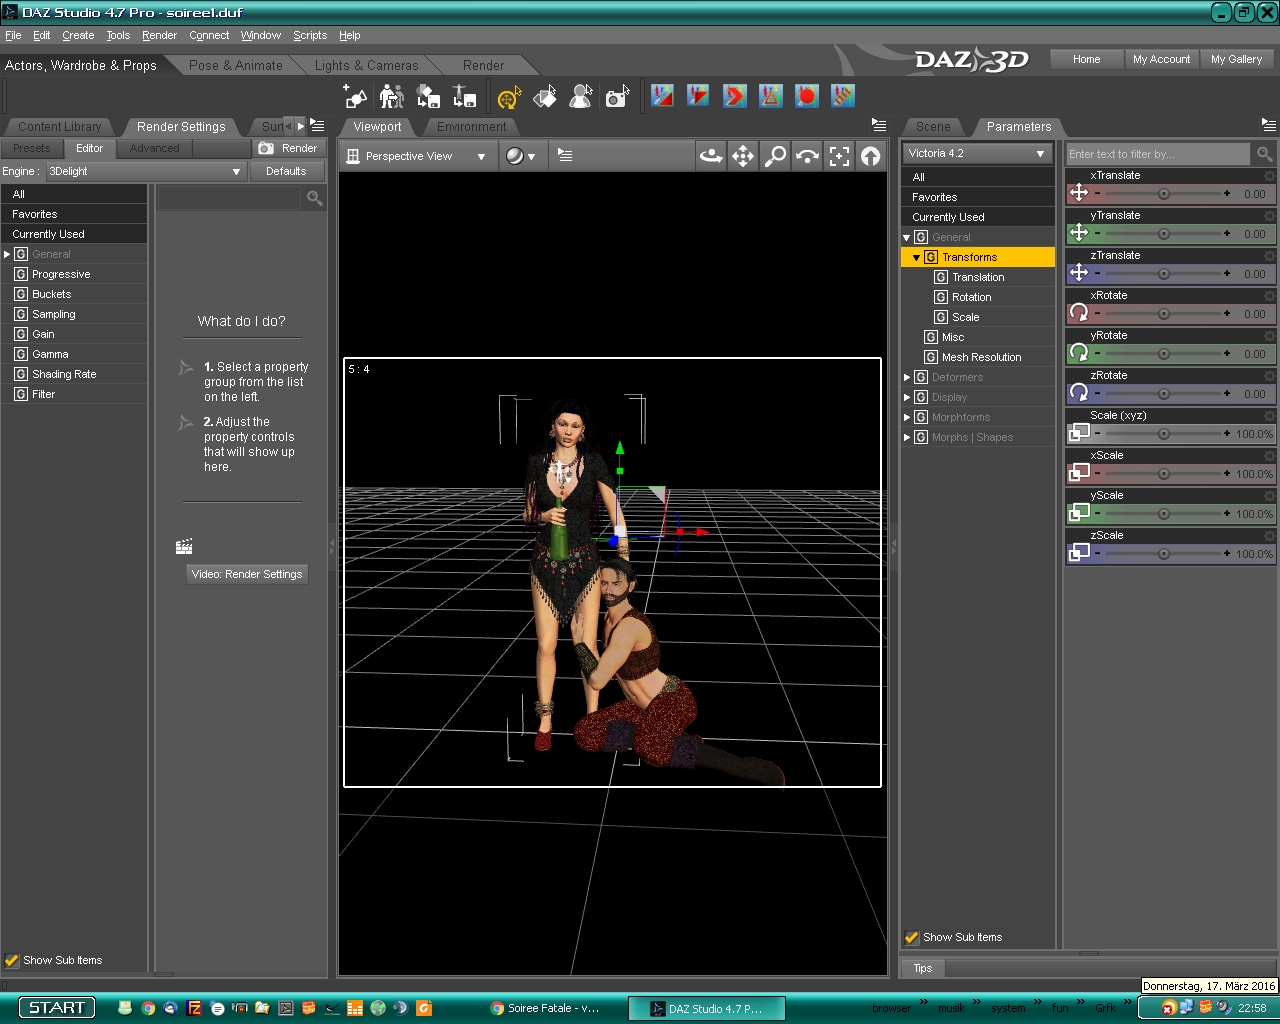
Task: Switch to the Environment tab
Action: [x=471, y=127]
